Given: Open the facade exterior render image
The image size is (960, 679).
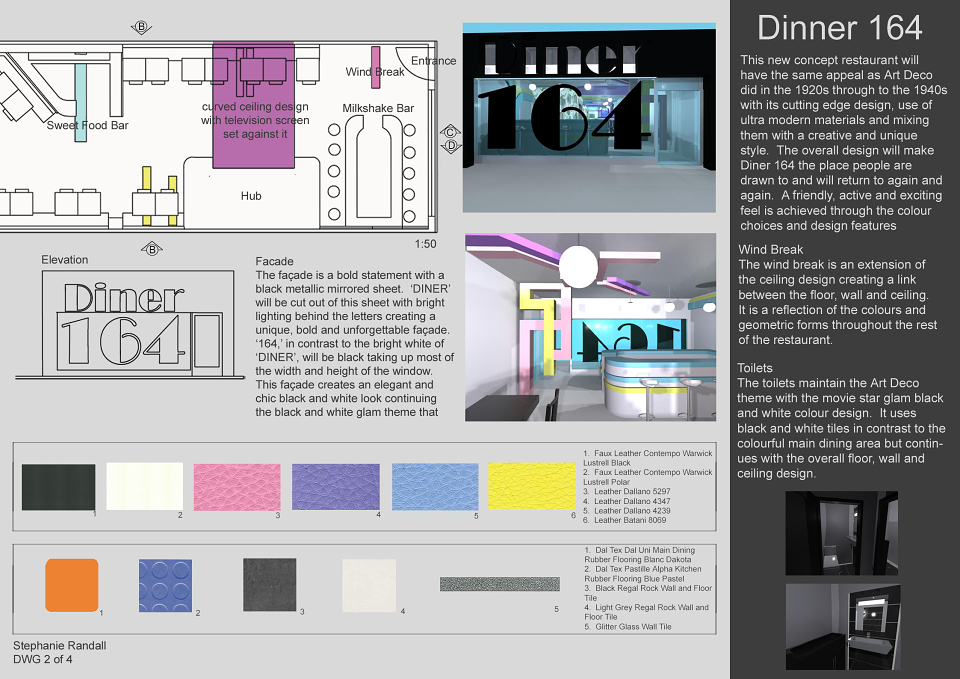Looking at the screenshot, I should click(x=589, y=118).
